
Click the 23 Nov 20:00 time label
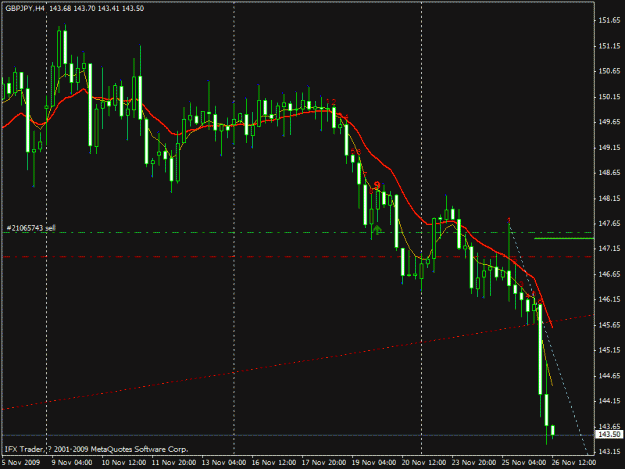474,462
